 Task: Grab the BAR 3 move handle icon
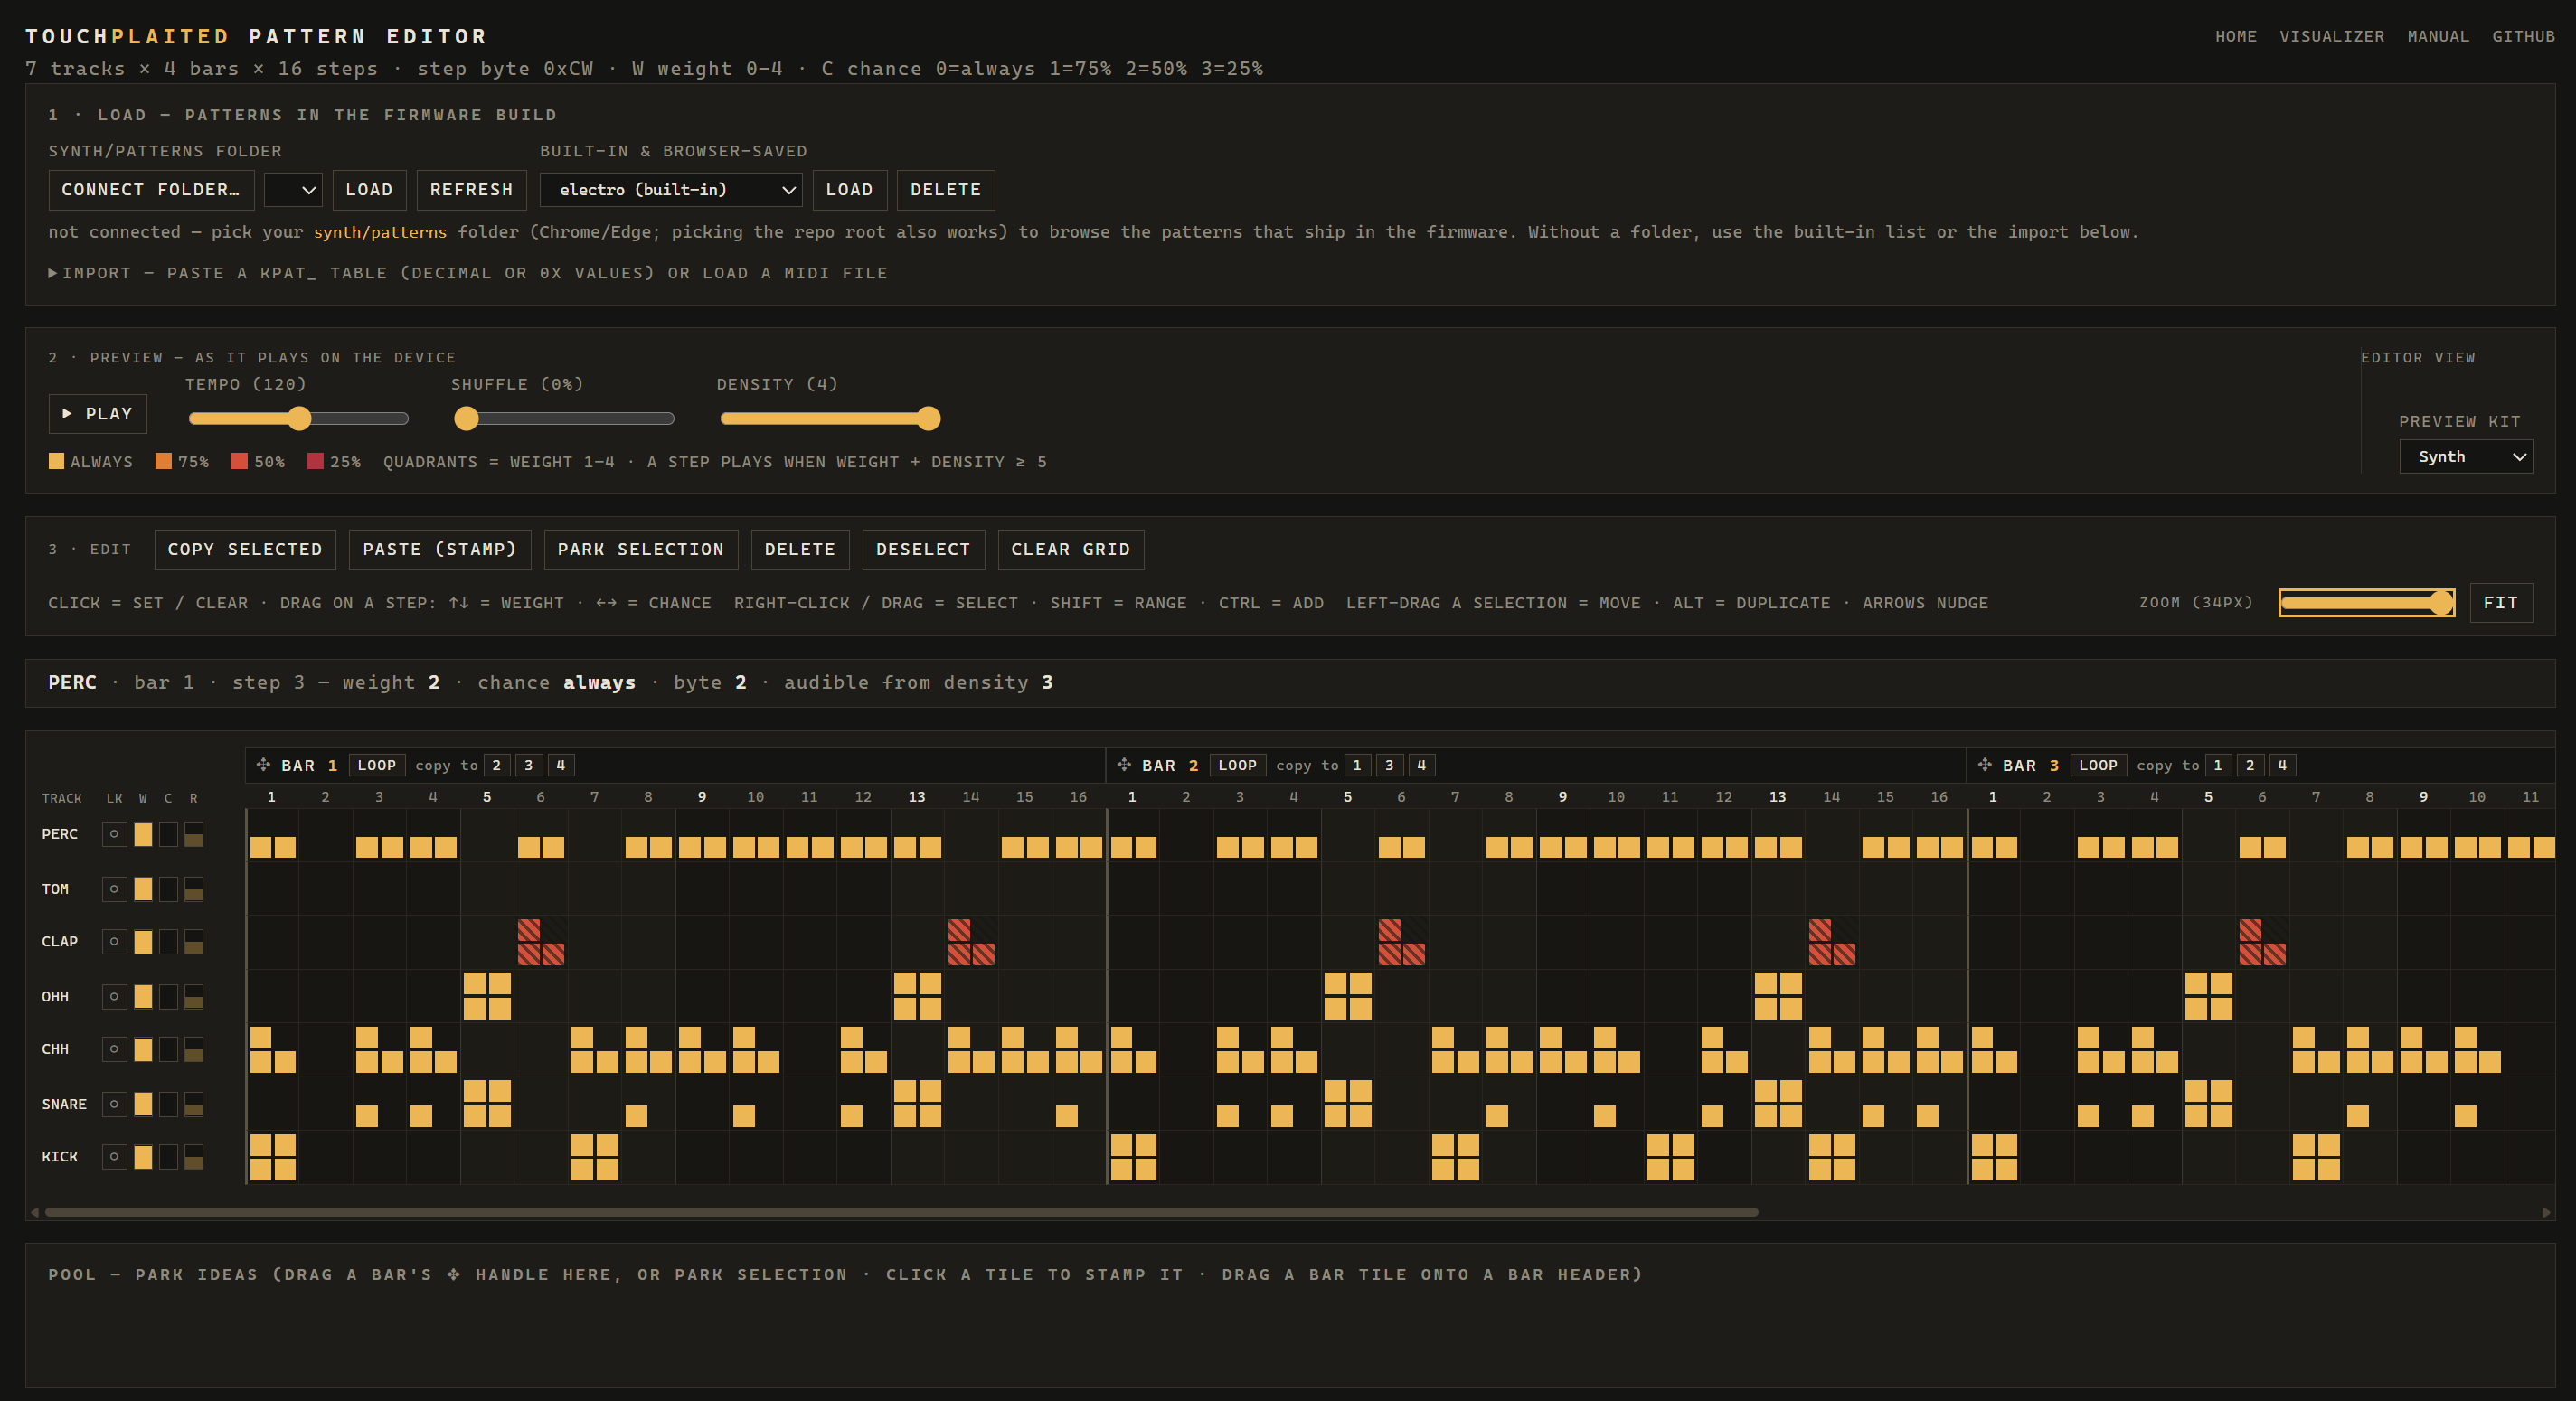pyautogui.click(x=1985, y=764)
